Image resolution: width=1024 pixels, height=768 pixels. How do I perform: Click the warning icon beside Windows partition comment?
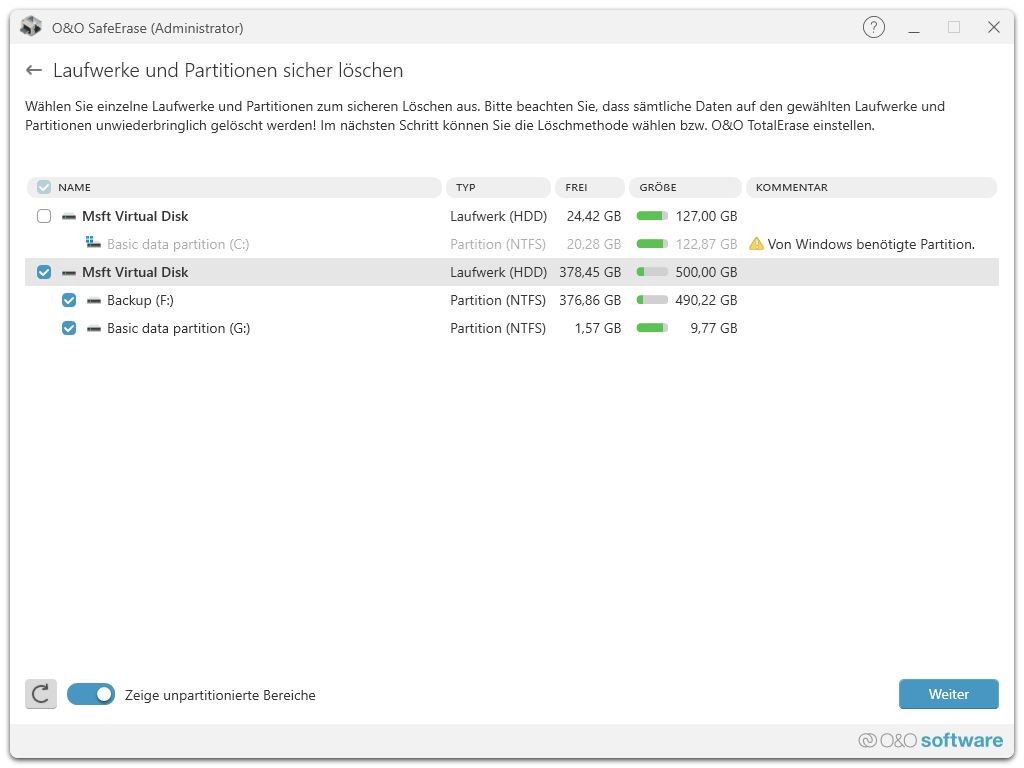756,244
